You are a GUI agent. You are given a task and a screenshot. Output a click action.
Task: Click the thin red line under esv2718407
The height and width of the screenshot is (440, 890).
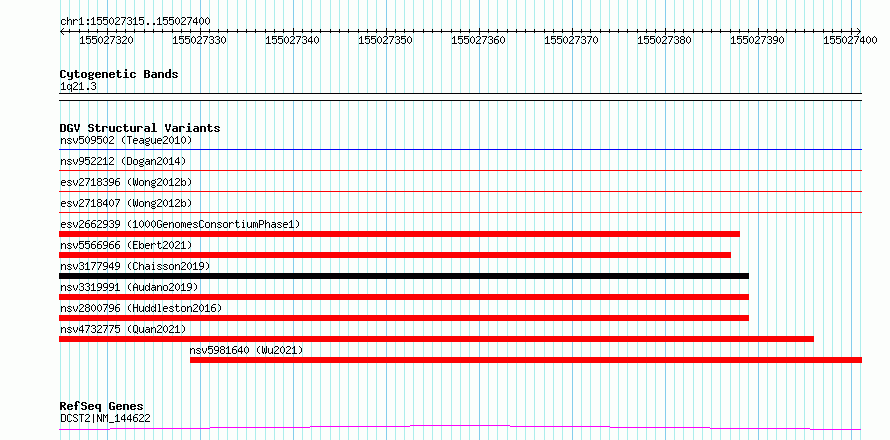click(x=461, y=212)
